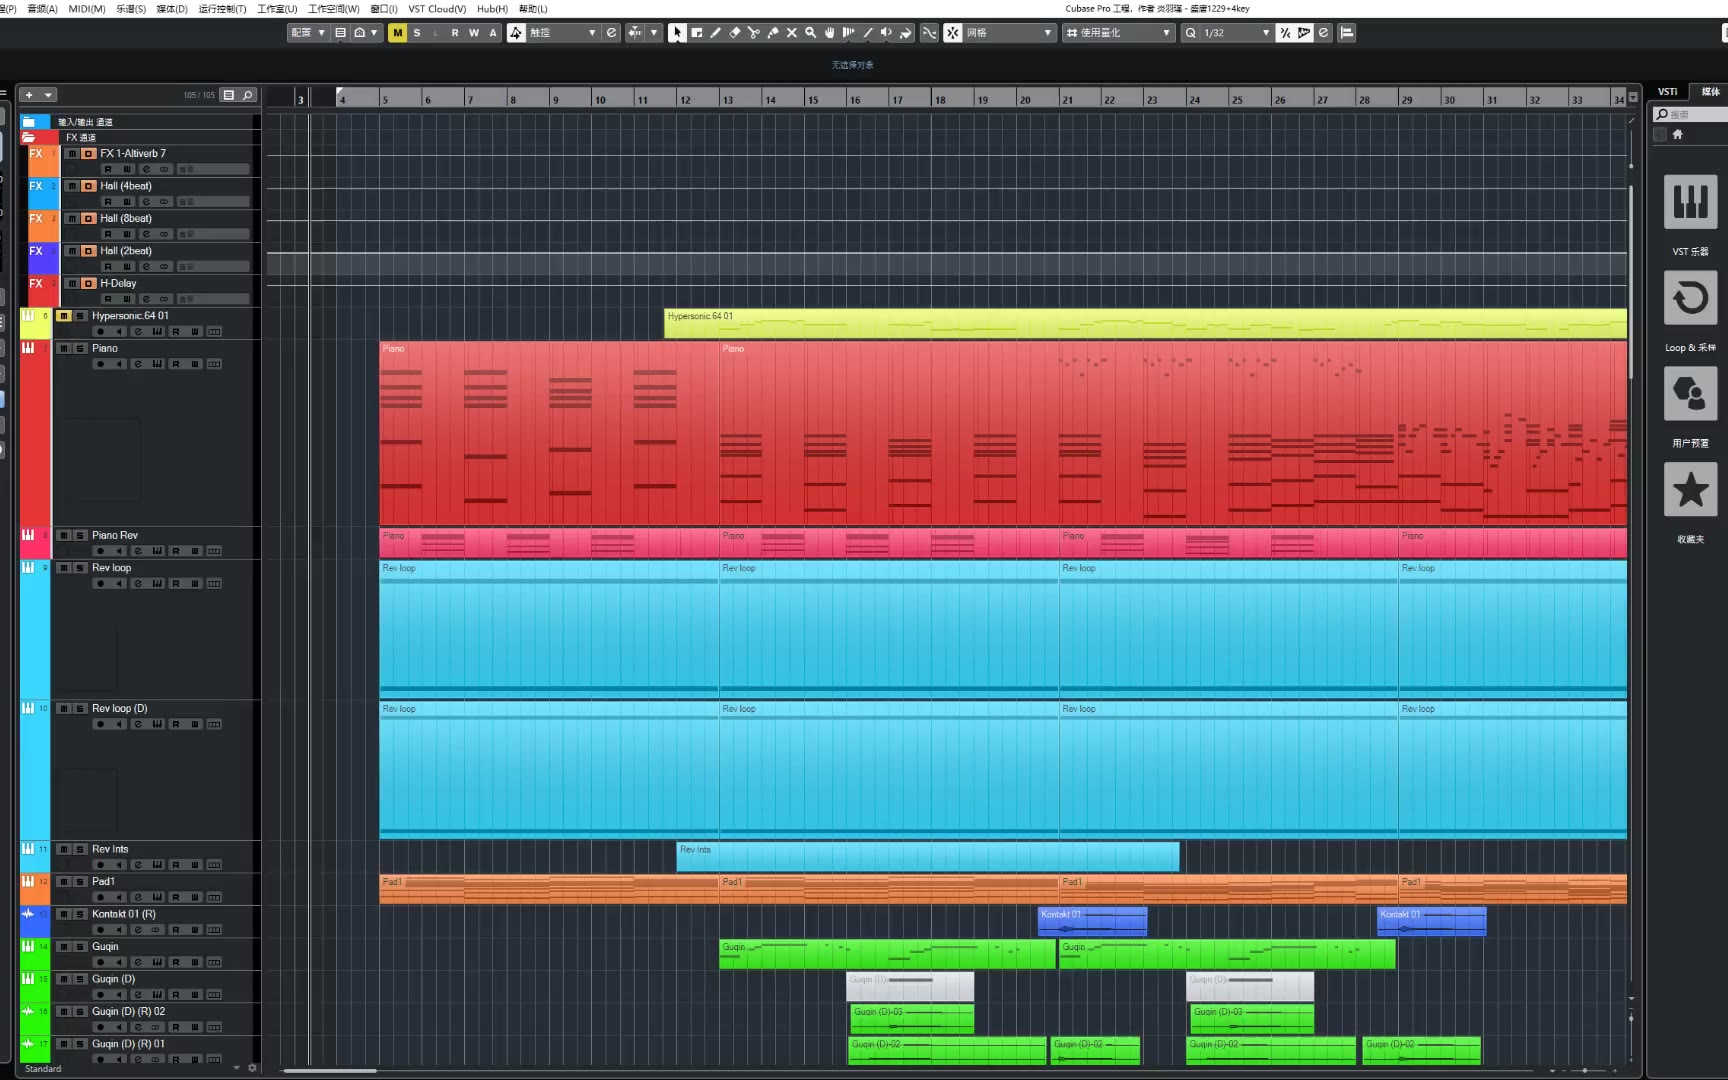
Task: Open automation mode 触控 dropdown
Action: click(x=563, y=33)
